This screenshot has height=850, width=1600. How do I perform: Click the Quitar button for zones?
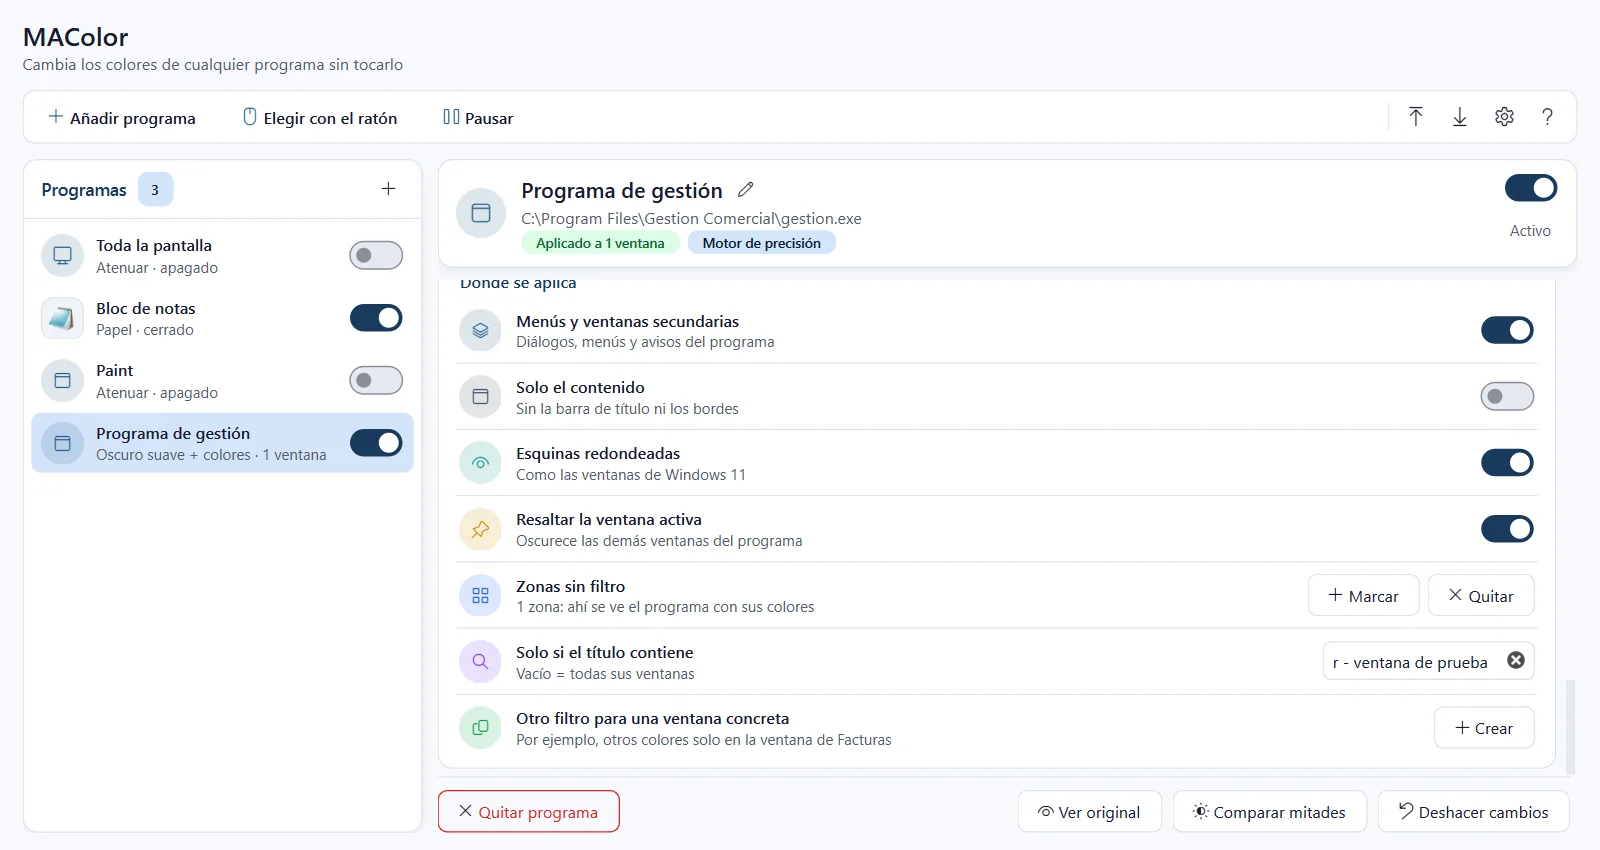(1481, 596)
